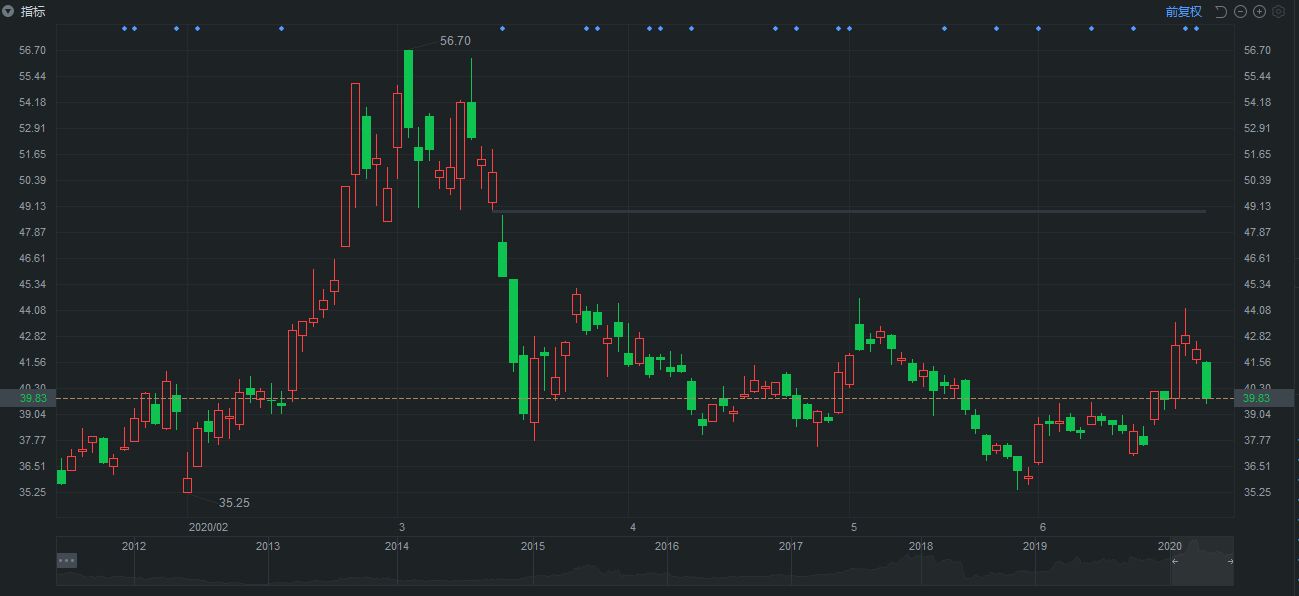
Task: Click the ellipsis button on the overview timeline
Action: (x=67, y=560)
